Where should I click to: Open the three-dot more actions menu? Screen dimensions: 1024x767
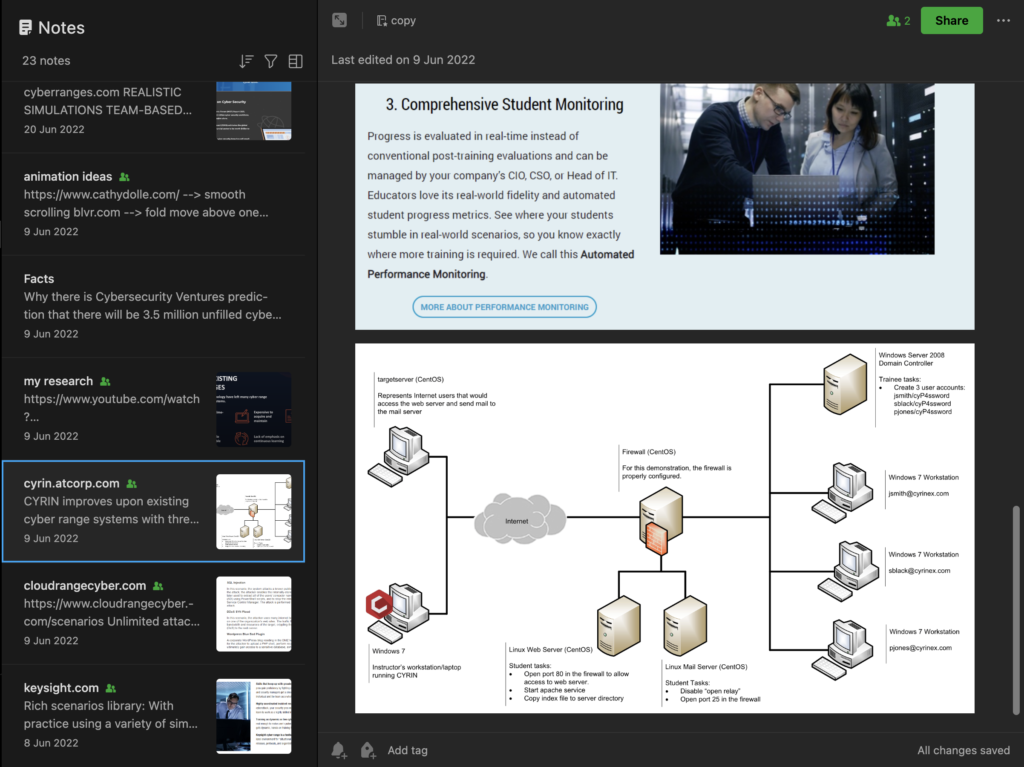pos(1003,20)
